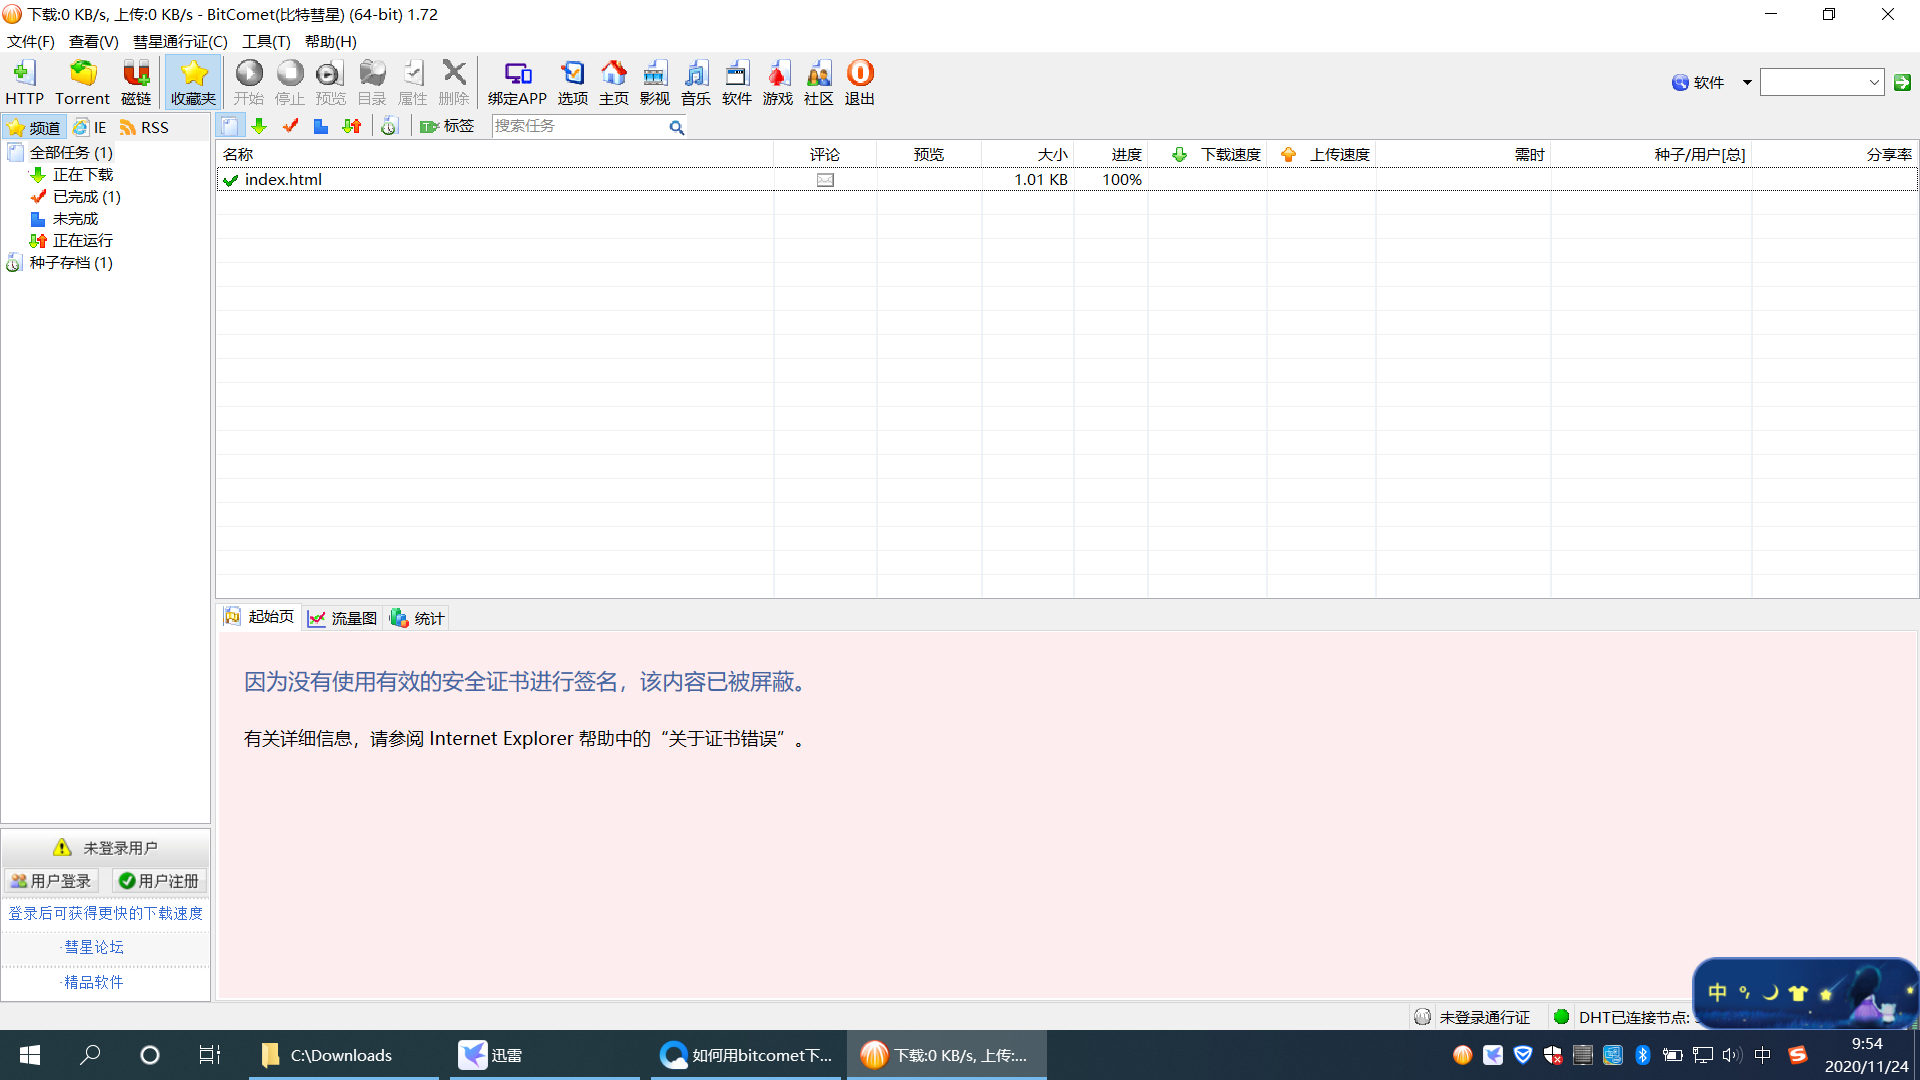The height and width of the screenshot is (1080, 1920).
Task: Select Completed (已完成) in sidebar
Action: tap(76, 196)
